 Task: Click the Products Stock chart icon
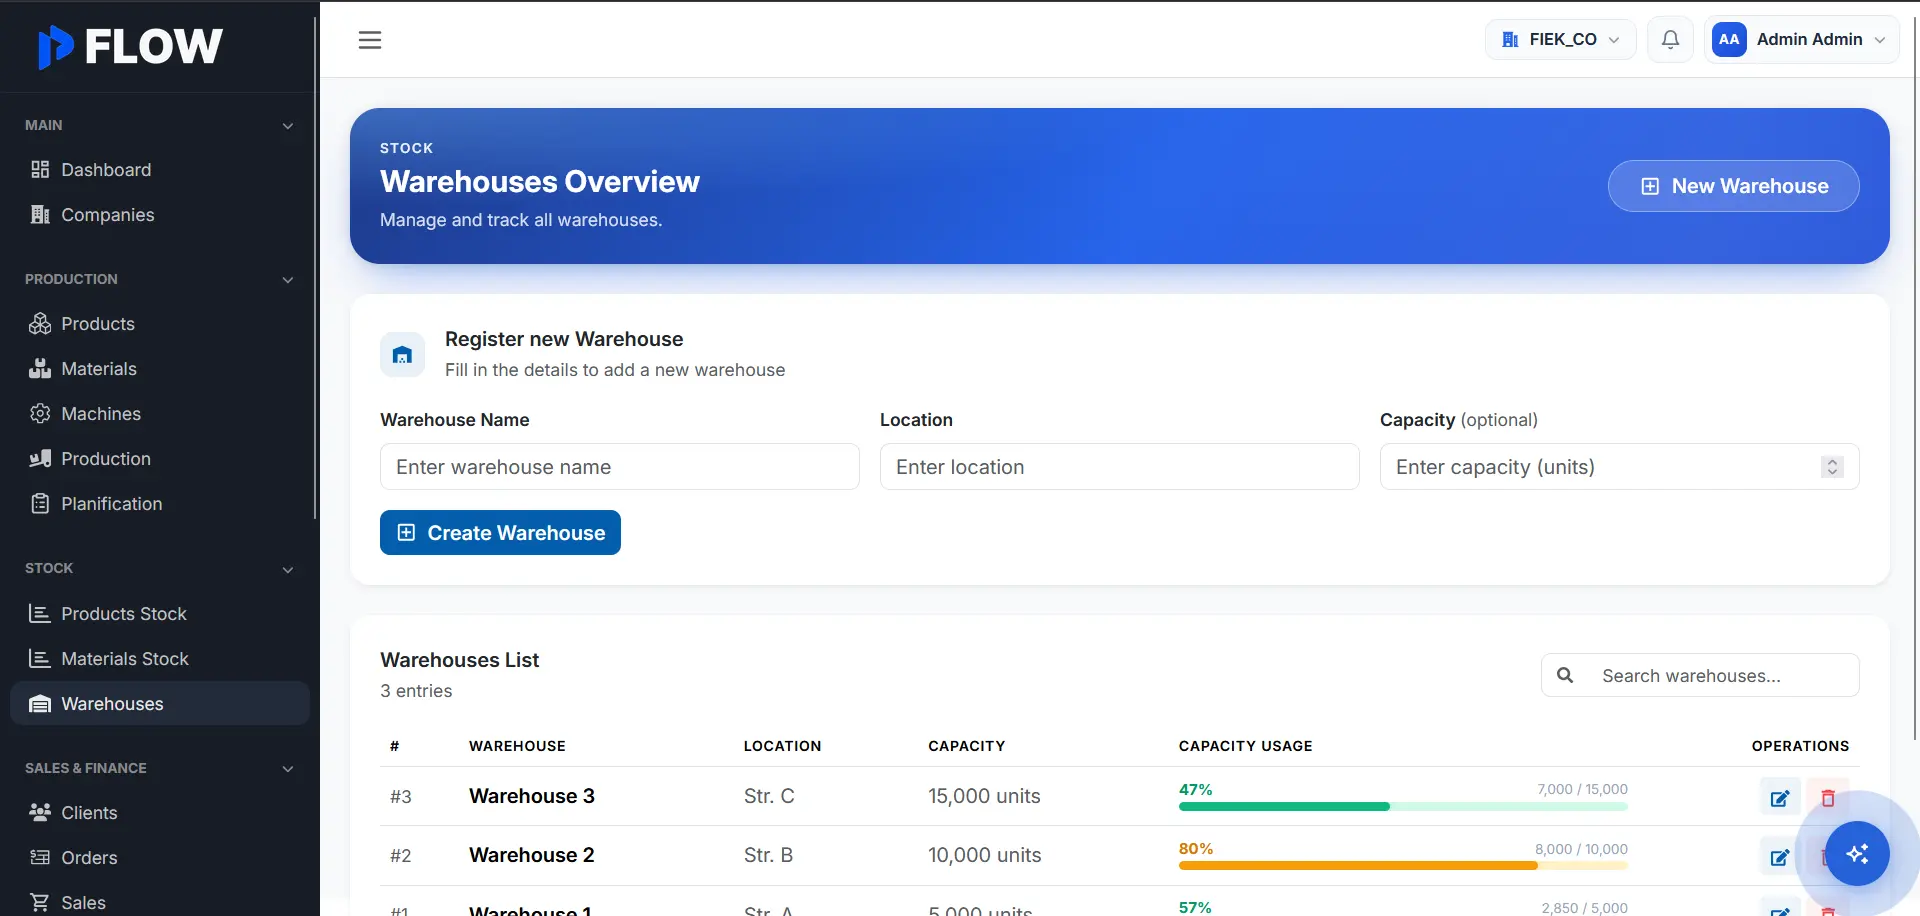coord(40,614)
